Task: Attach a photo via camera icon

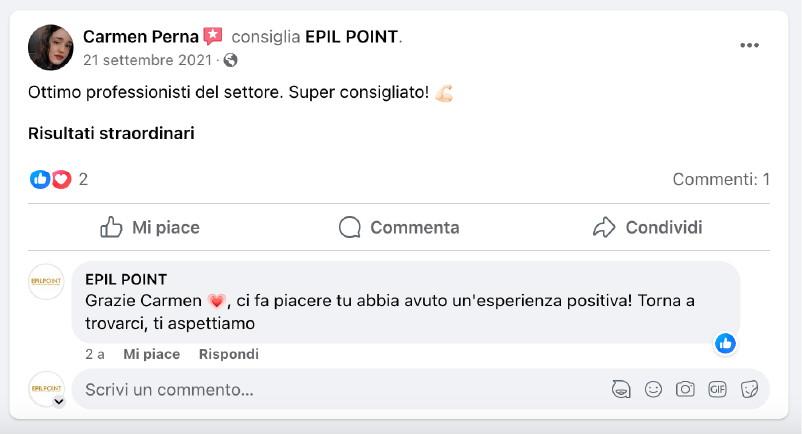Action: (685, 389)
